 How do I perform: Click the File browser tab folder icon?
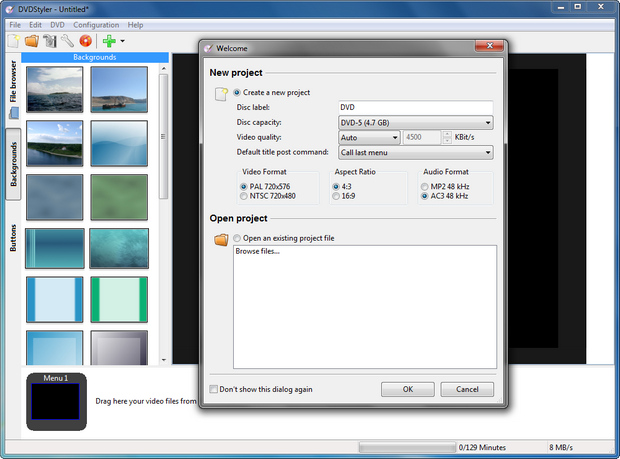14,113
